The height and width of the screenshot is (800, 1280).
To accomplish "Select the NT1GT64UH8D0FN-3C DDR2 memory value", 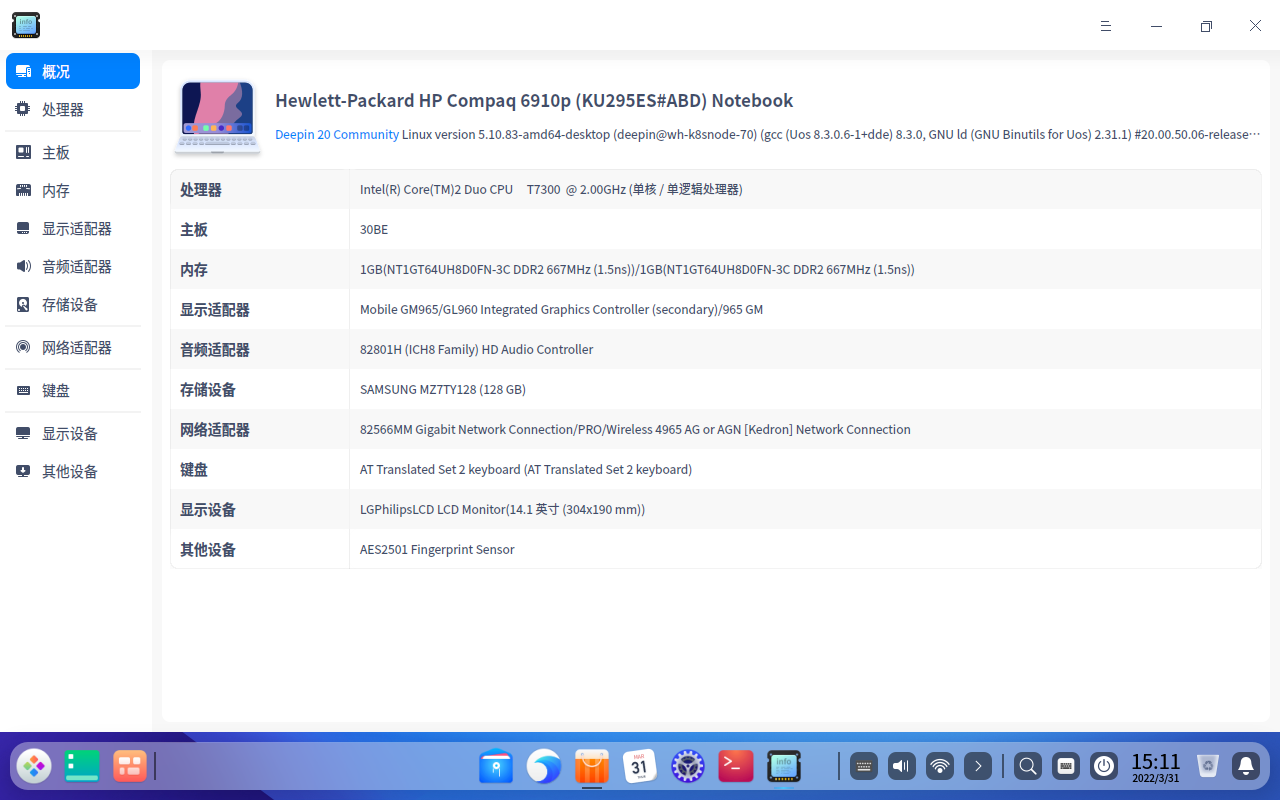I will coord(637,269).
